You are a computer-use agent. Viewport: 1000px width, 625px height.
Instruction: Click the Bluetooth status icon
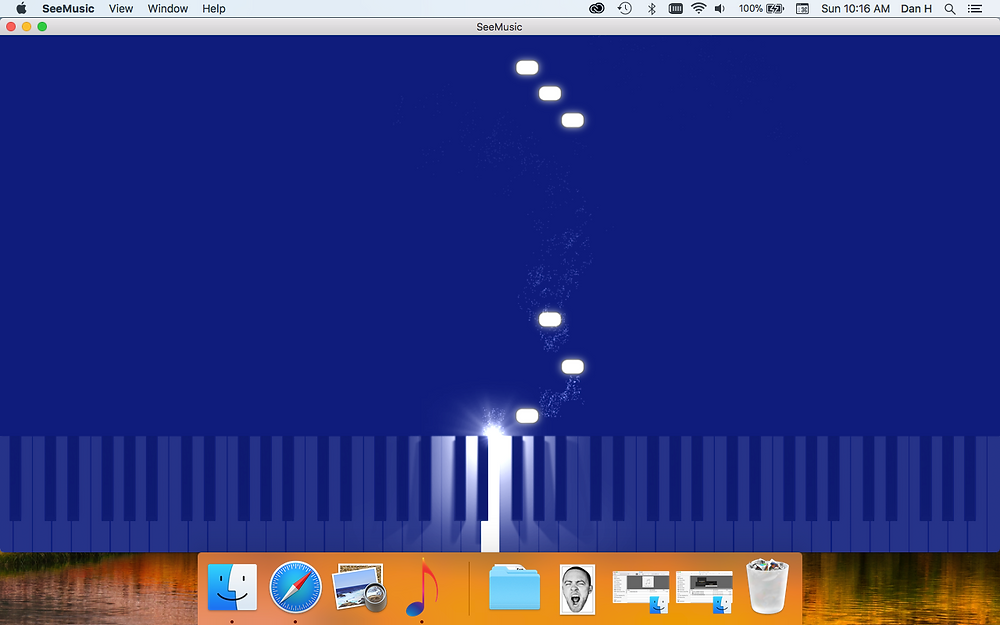tap(651, 8)
